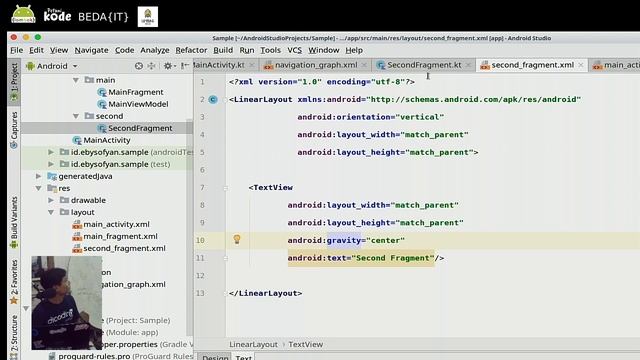The width and height of the screenshot is (640, 360).
Task: Click the main_activity.xml file icon
Action: 77,224
